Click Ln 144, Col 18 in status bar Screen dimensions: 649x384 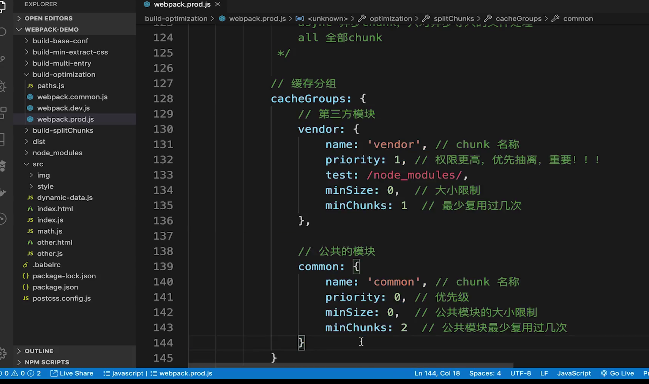437,373
